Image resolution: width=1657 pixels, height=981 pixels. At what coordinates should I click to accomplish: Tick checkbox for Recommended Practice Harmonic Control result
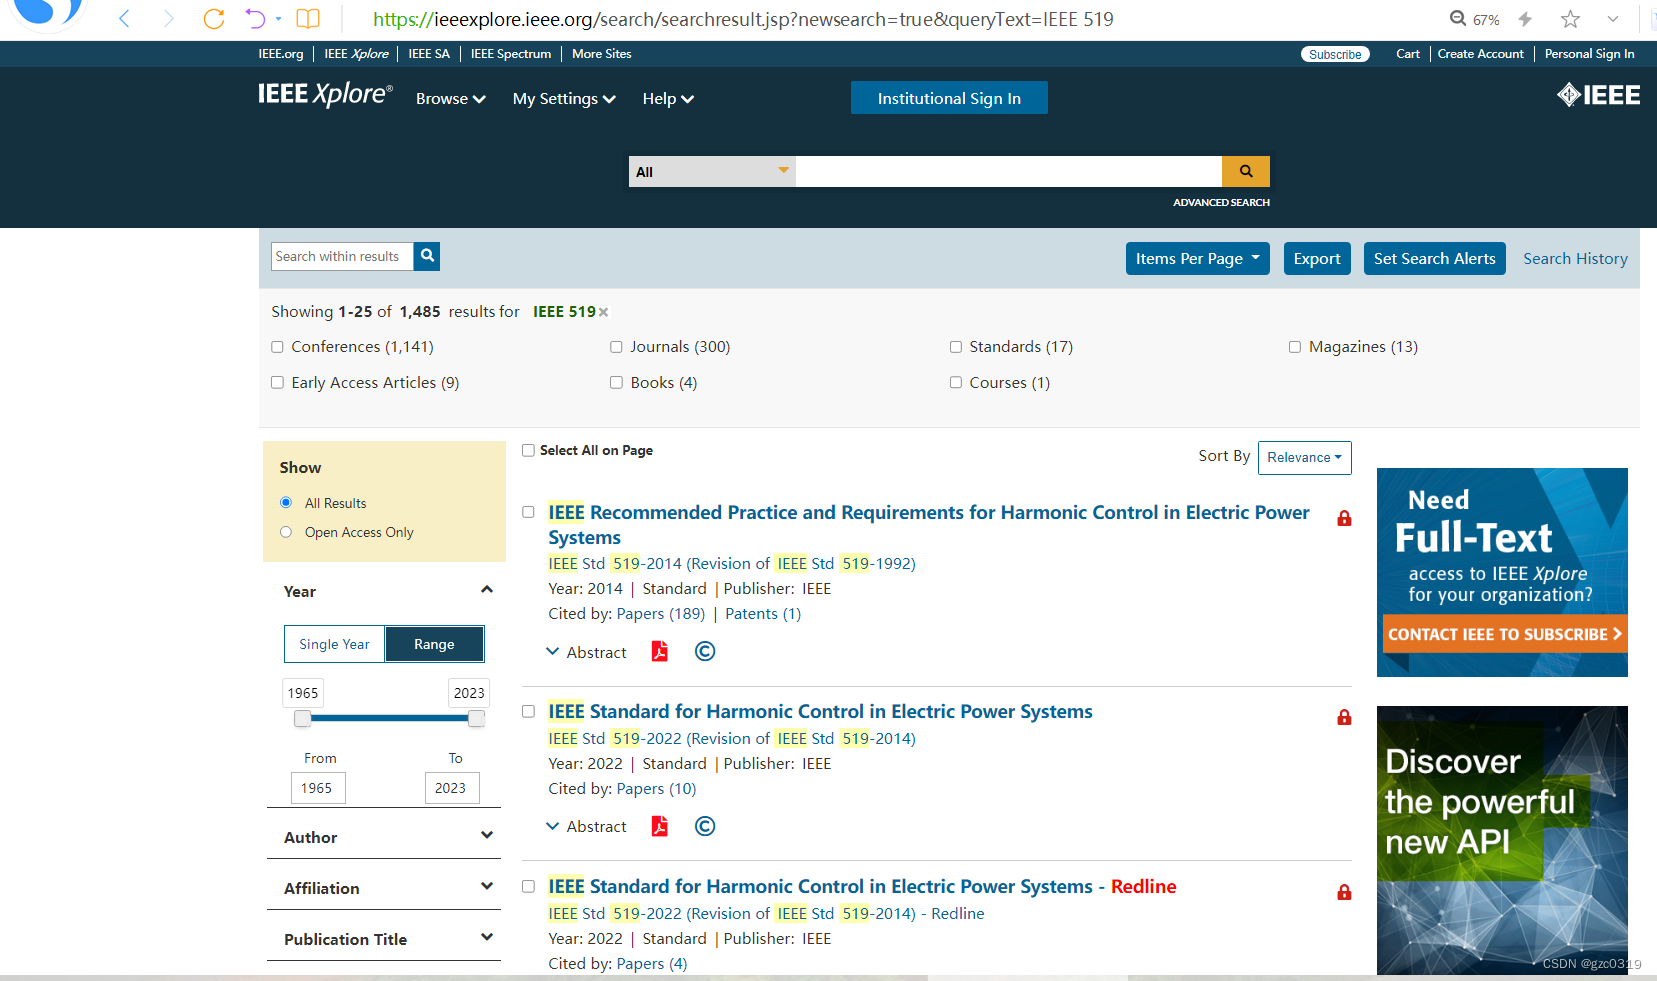[528, 512]
